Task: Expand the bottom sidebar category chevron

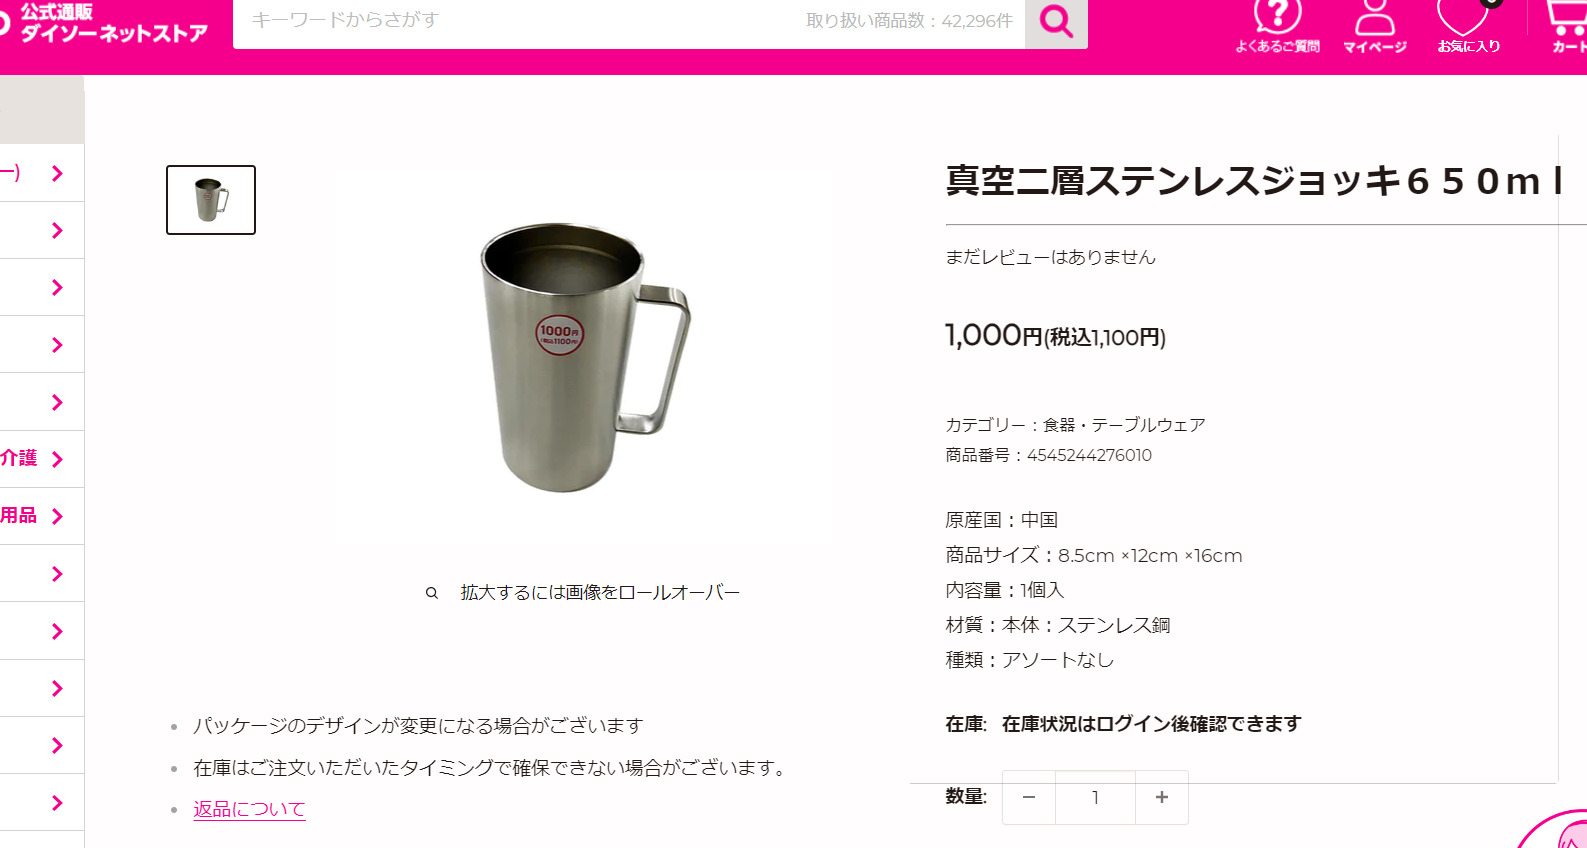Action: pyautogui.click(x=57, y=802)
